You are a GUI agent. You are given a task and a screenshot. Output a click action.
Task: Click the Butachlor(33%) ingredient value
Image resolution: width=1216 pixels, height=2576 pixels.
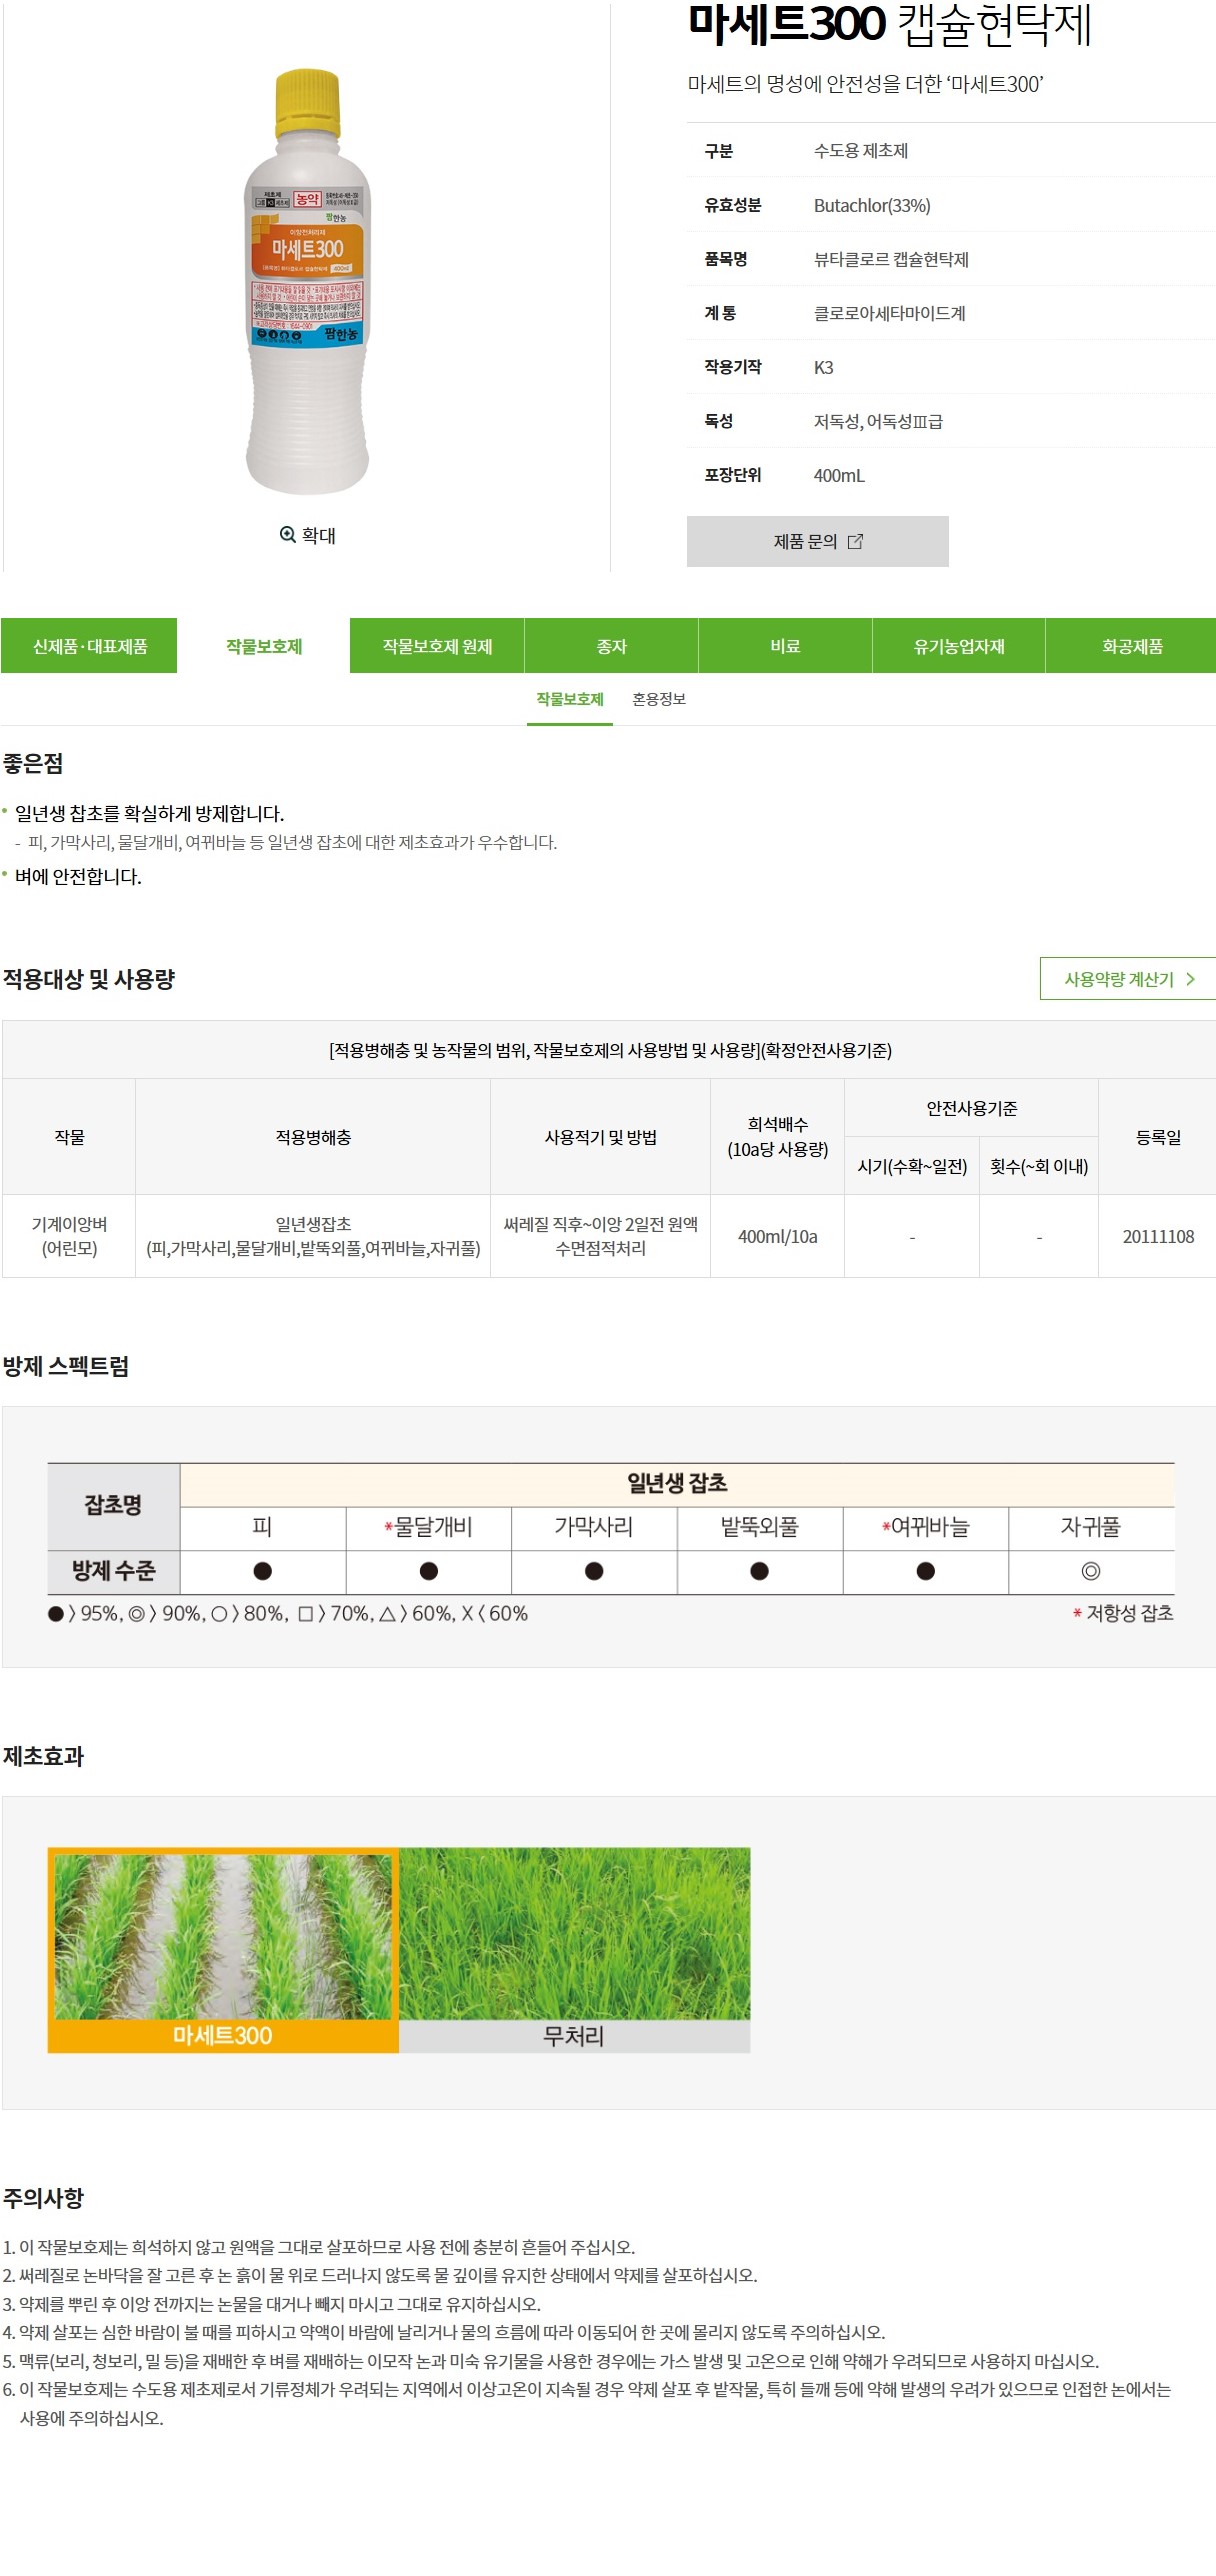872,206
